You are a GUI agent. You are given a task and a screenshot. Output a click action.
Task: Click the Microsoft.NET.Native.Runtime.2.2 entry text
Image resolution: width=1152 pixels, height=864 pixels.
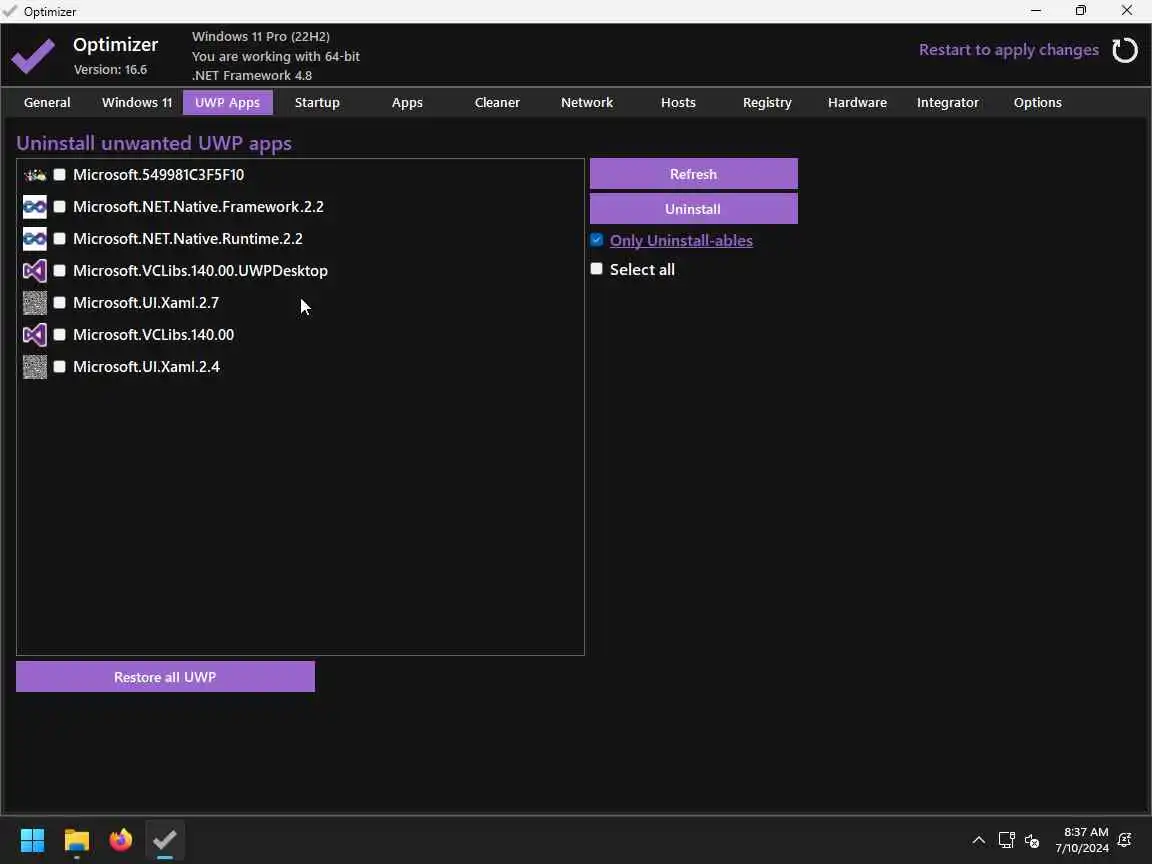188,239
